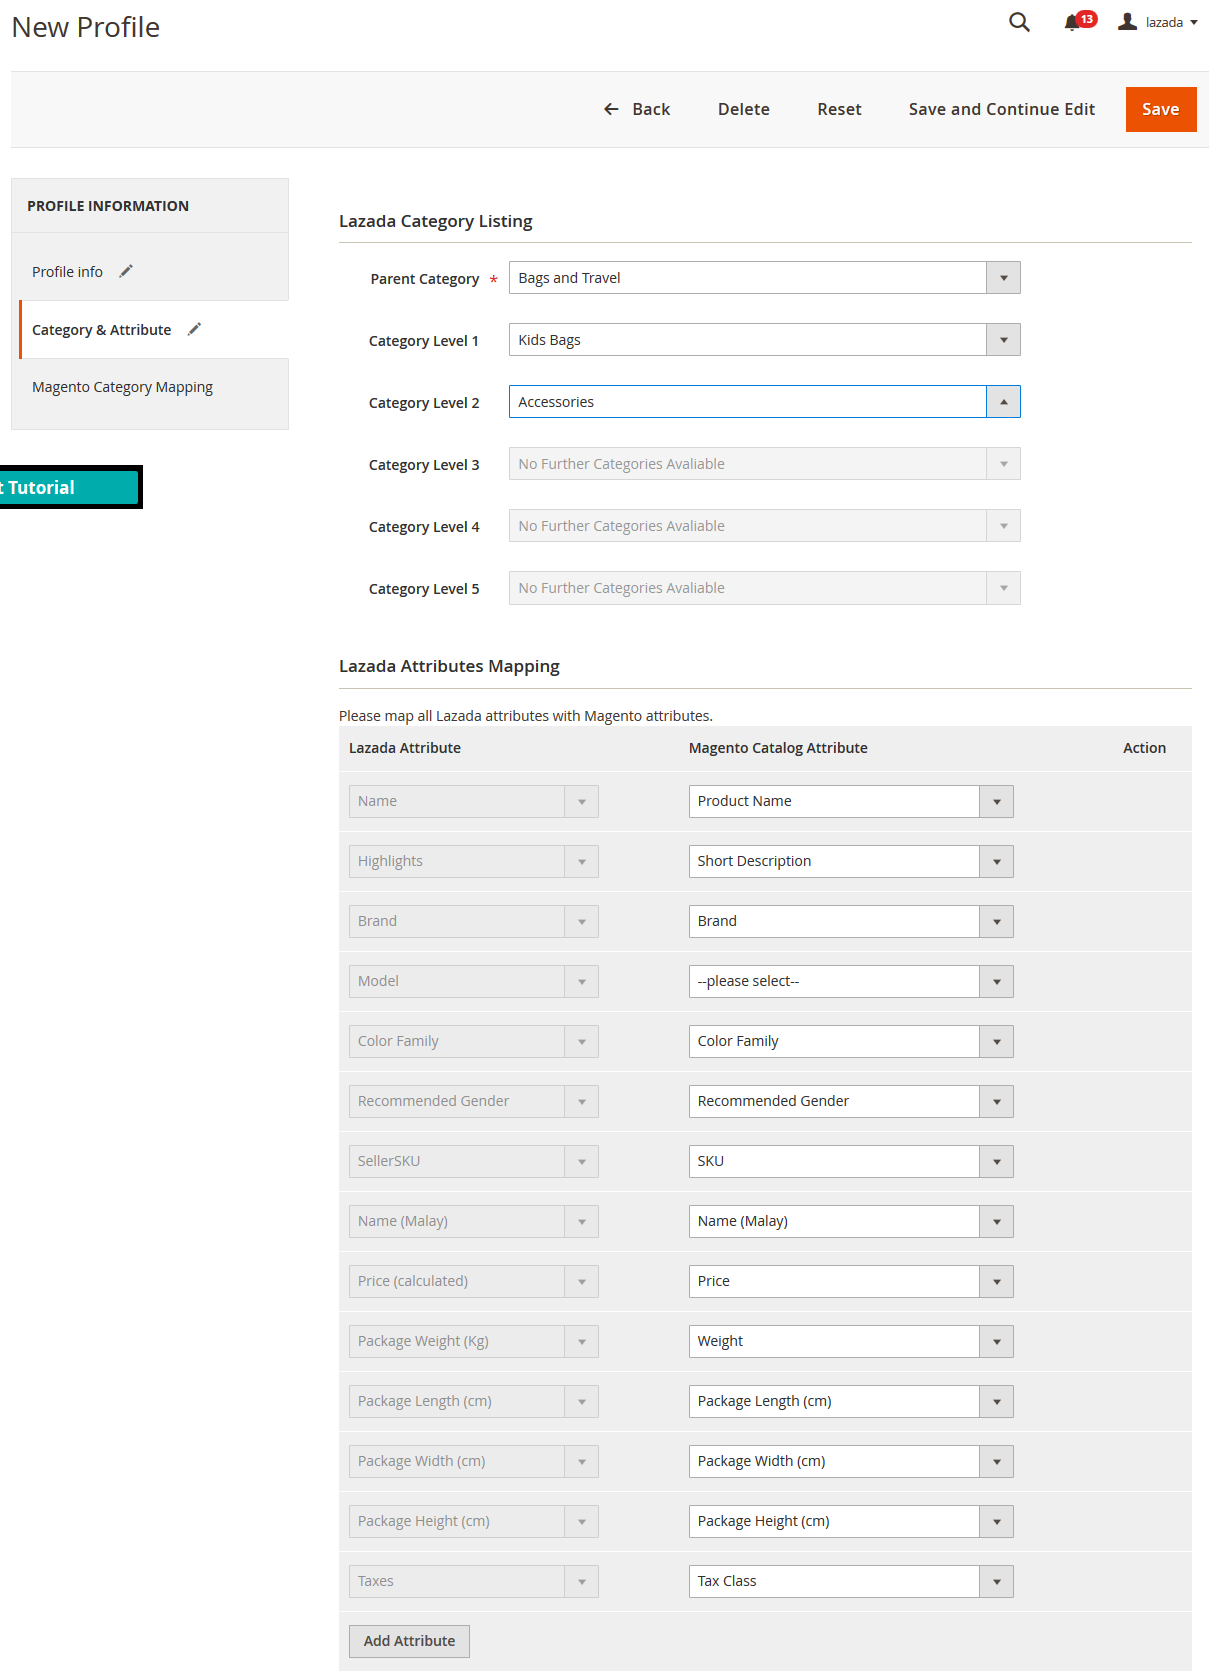
Task: Click the pencil icon next to Profile info
Action: point(126,271)
